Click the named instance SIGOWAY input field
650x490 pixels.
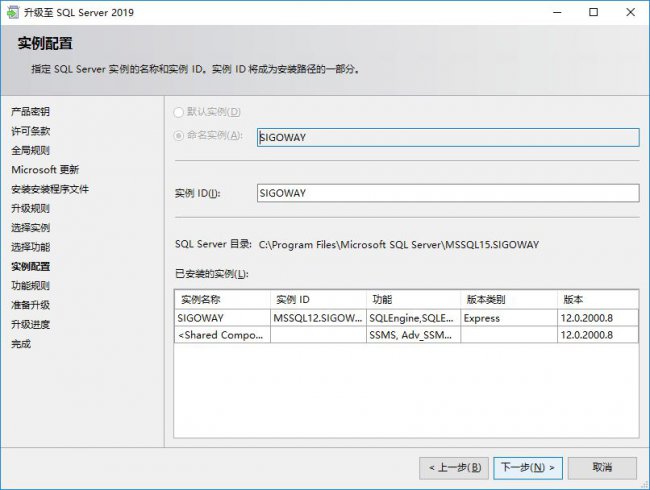point(448,137)
